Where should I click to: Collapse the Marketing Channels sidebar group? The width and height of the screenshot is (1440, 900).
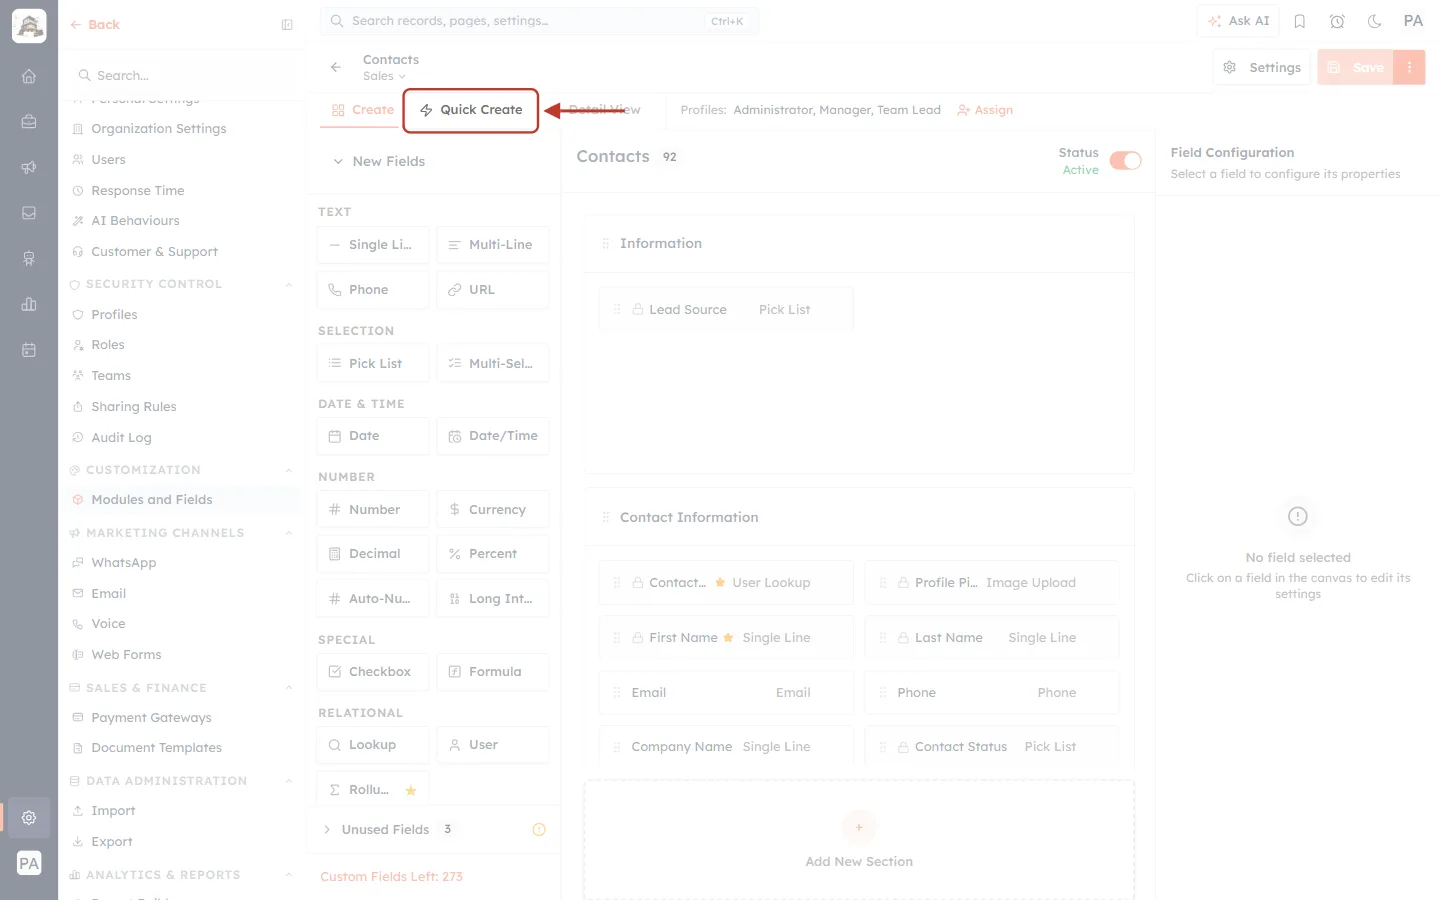click(x=288, y=533)
